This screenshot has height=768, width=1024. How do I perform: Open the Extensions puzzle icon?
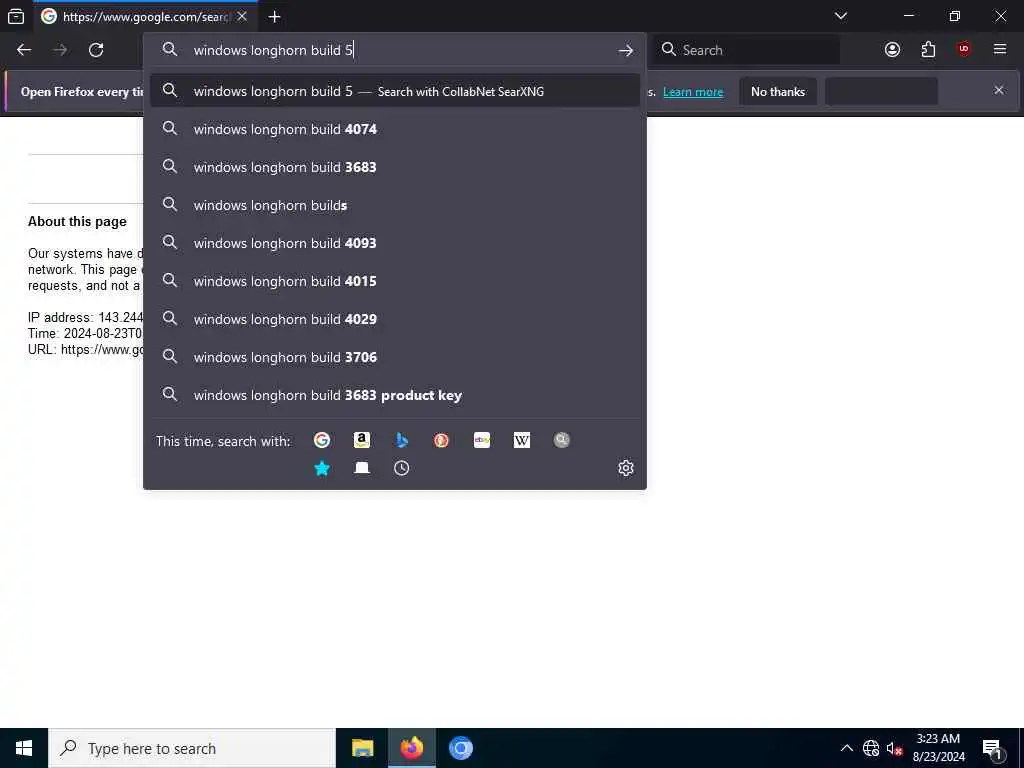tap(928, 50)
